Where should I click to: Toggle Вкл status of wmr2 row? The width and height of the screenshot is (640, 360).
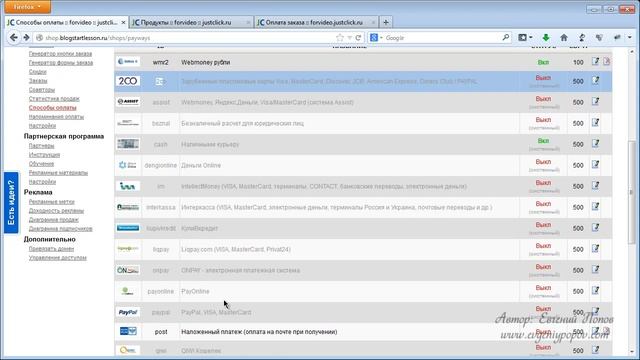pyautogui.click(x=543, y=62)
